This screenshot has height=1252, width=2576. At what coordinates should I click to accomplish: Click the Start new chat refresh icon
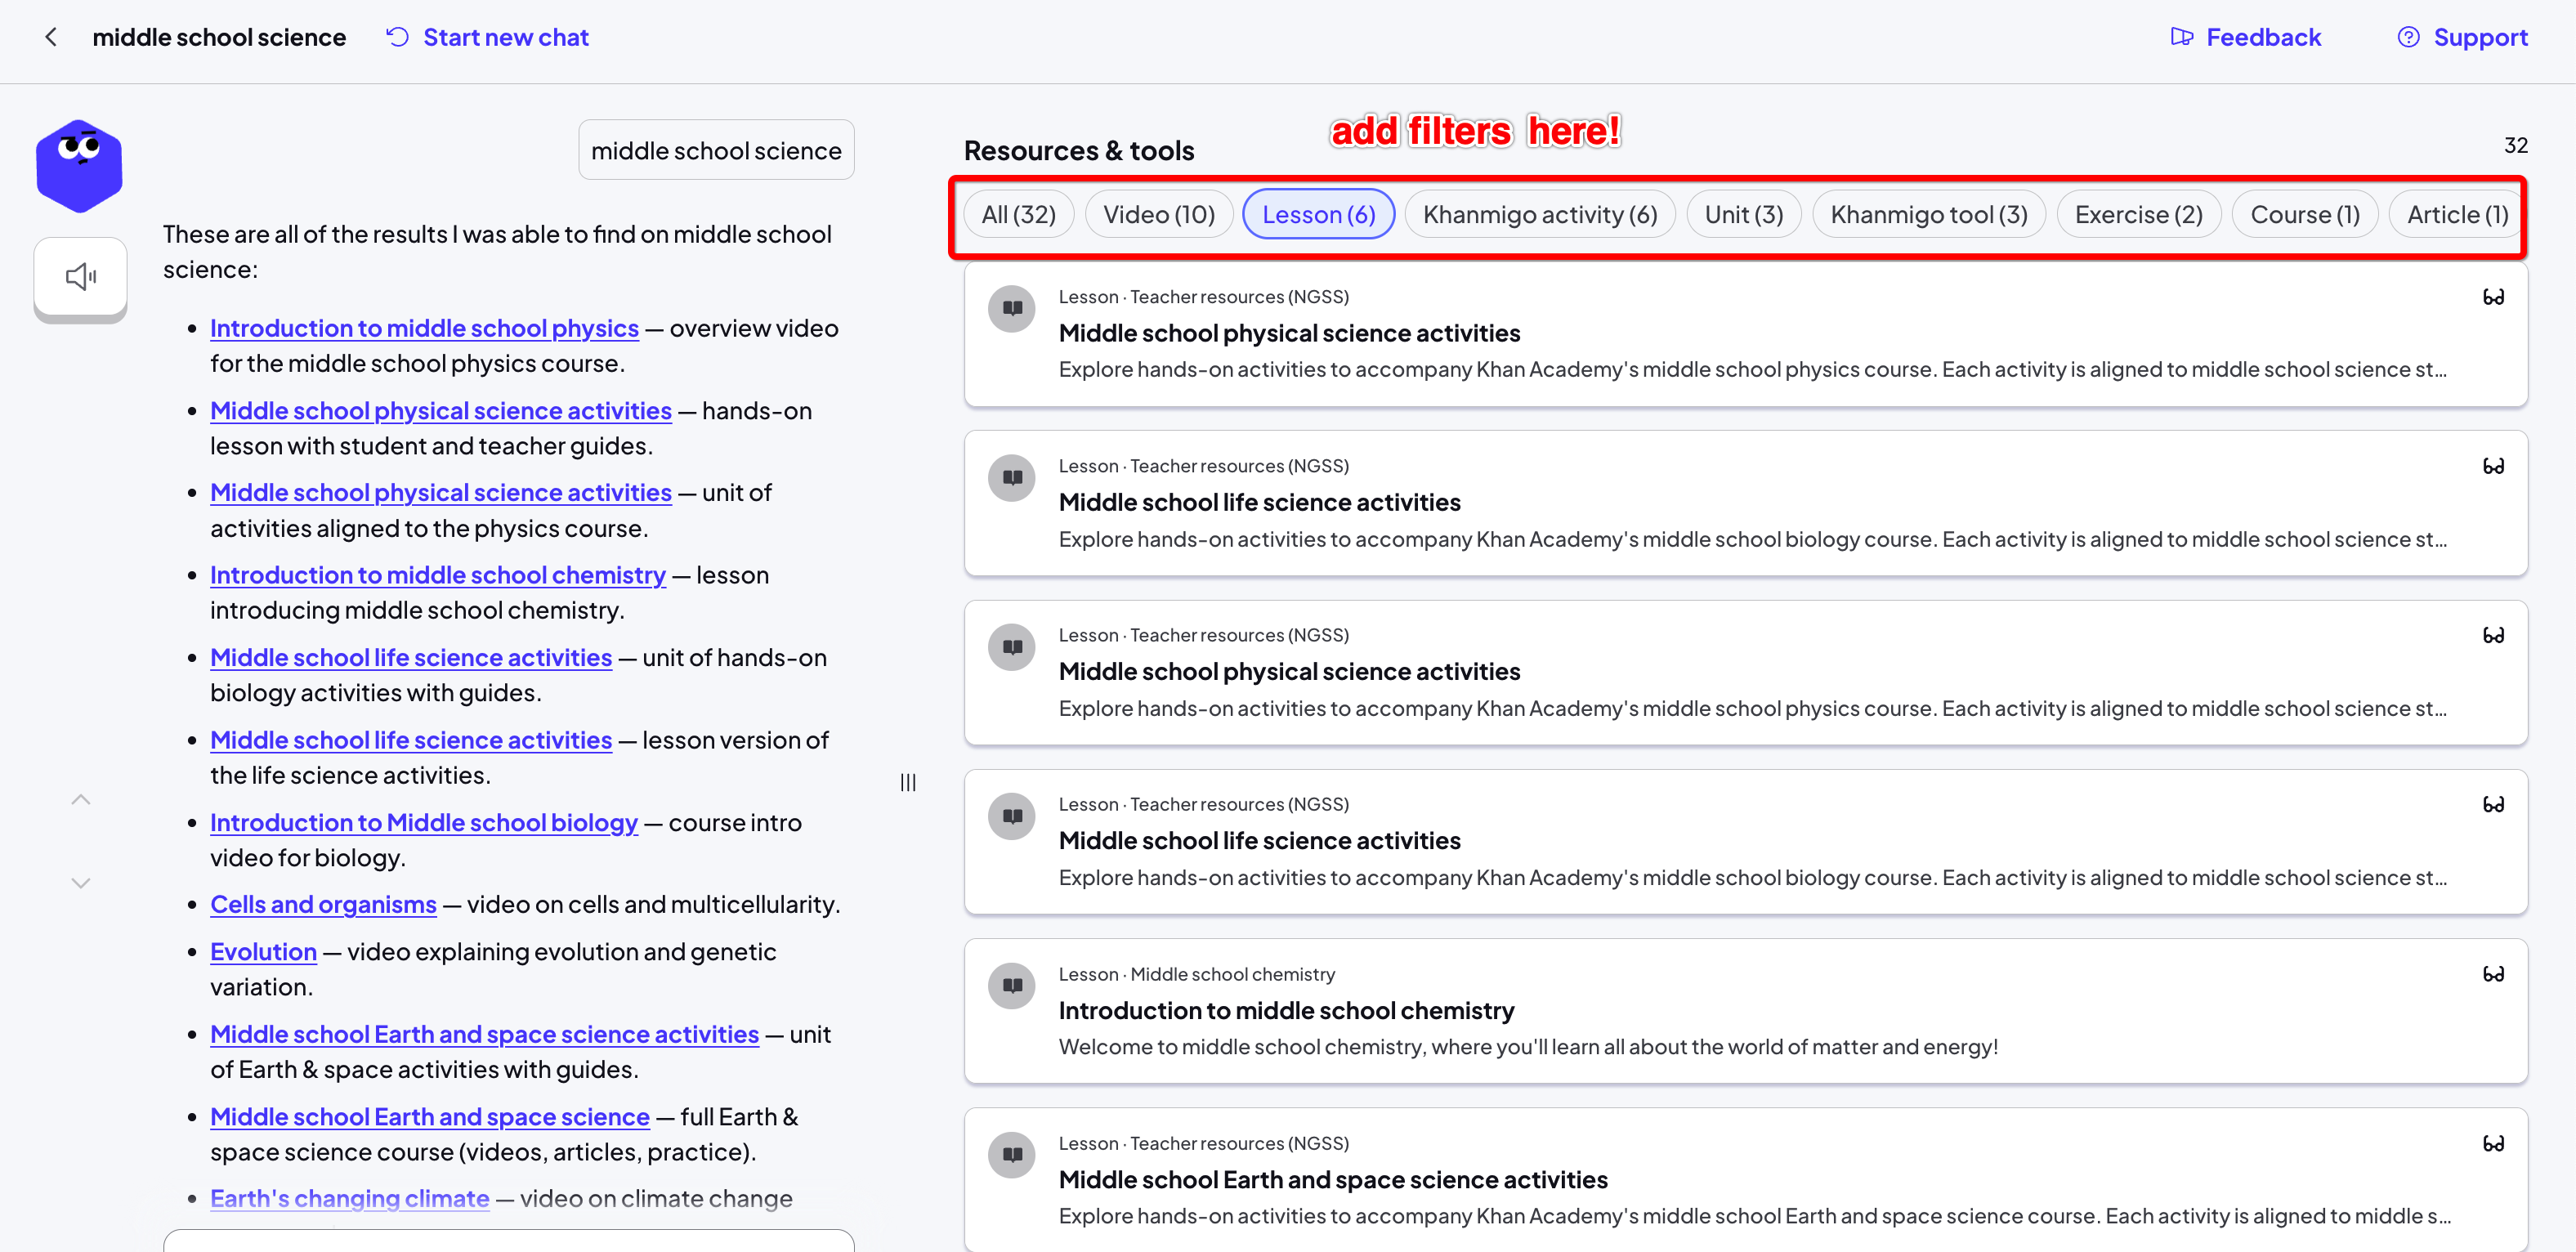click(398, 37)
